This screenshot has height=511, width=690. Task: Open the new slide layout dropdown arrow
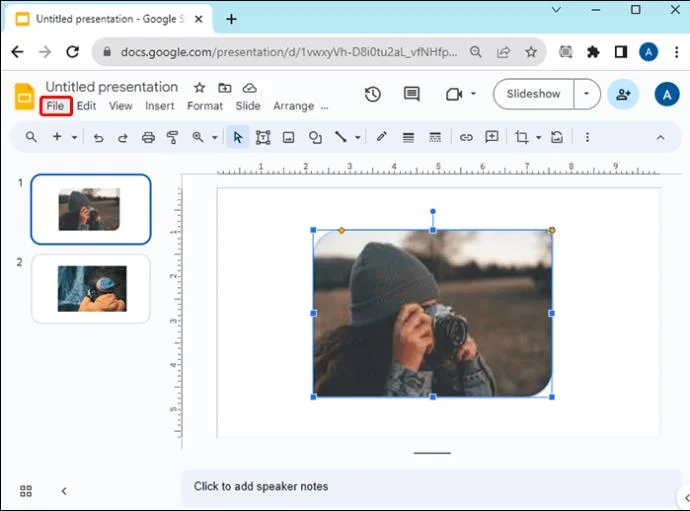coord(75,137)
